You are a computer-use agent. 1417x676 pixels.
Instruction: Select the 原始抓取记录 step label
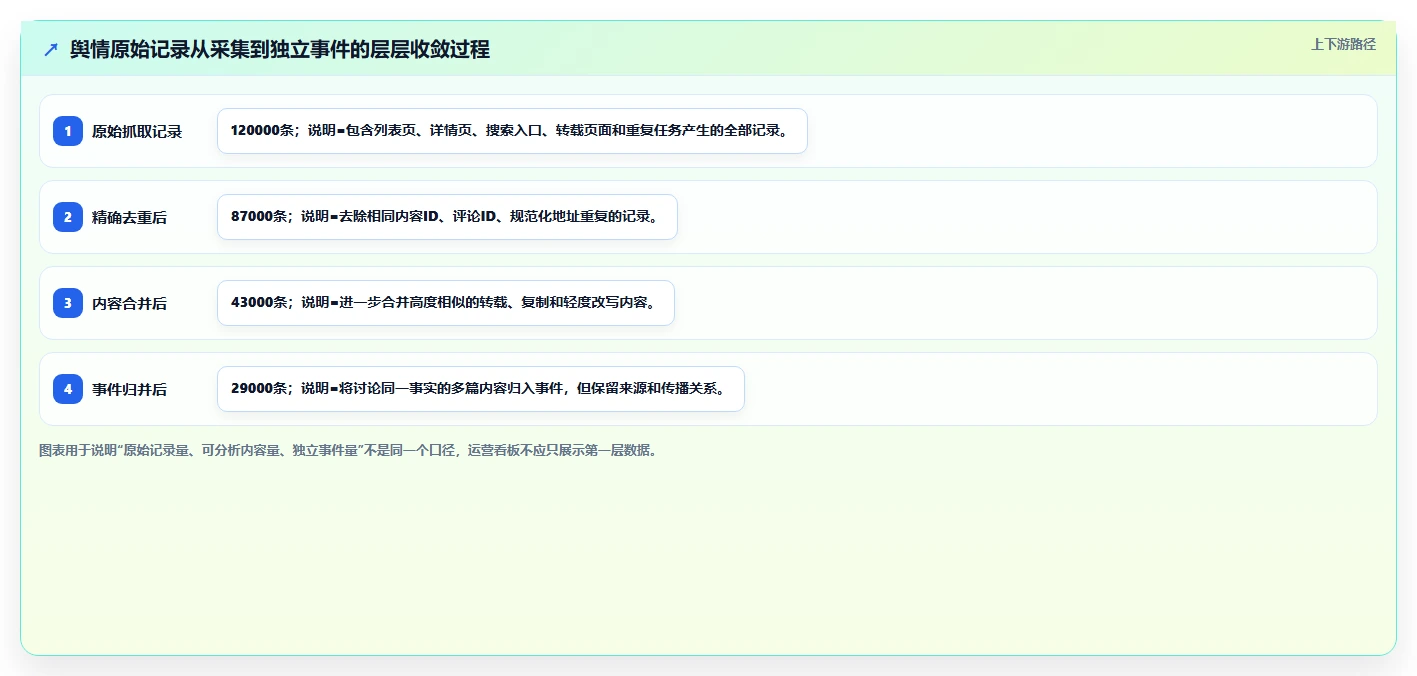[x=137, y=131]
